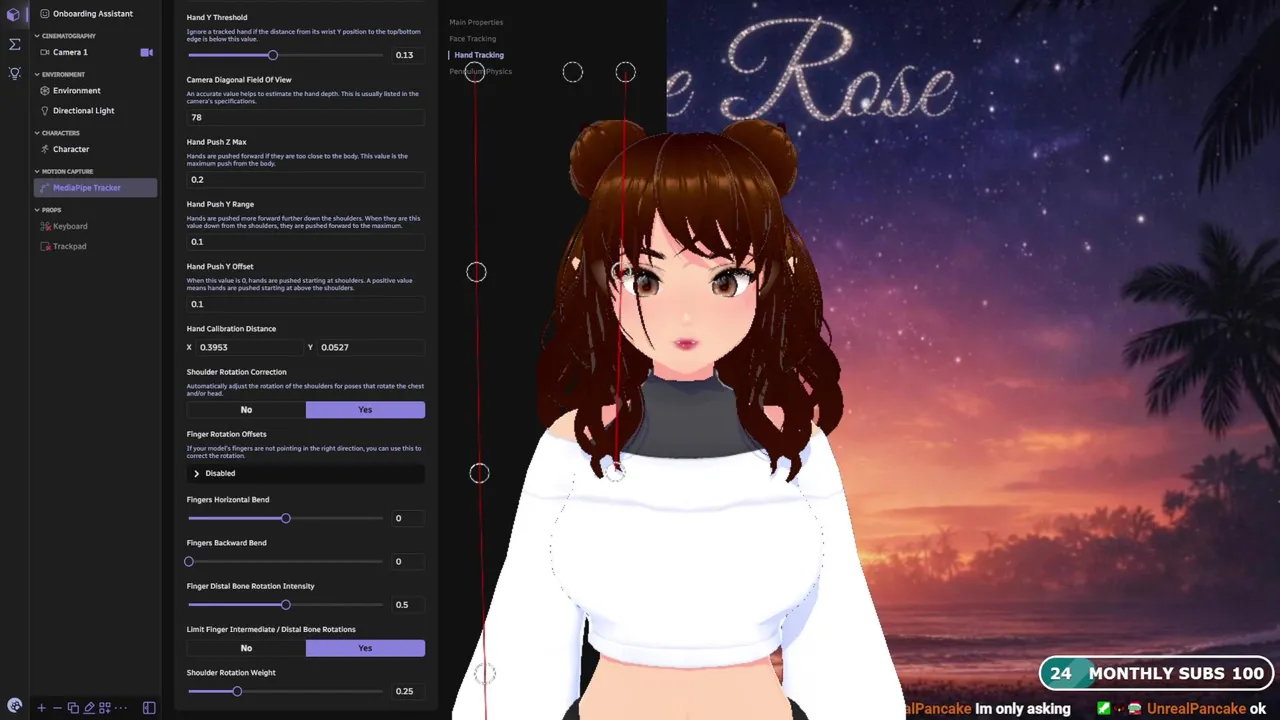Toggle the sidebar panel layout icon
This screenshot has height=720, width=1280.
[149, 708]
